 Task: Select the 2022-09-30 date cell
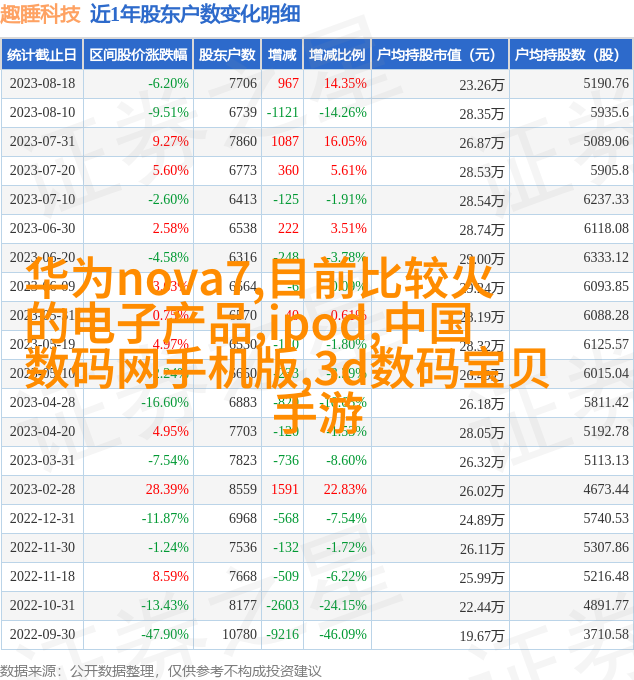41,635
